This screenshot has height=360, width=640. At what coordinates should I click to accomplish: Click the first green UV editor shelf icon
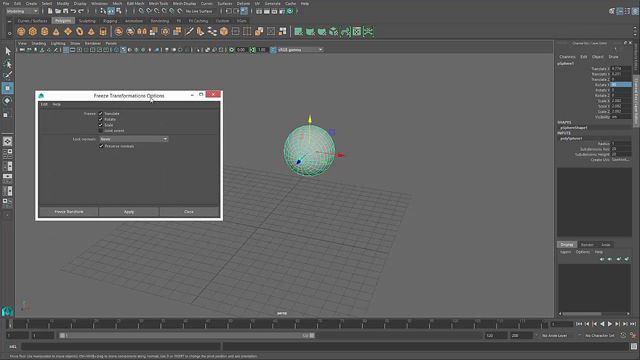coord(299,31)
